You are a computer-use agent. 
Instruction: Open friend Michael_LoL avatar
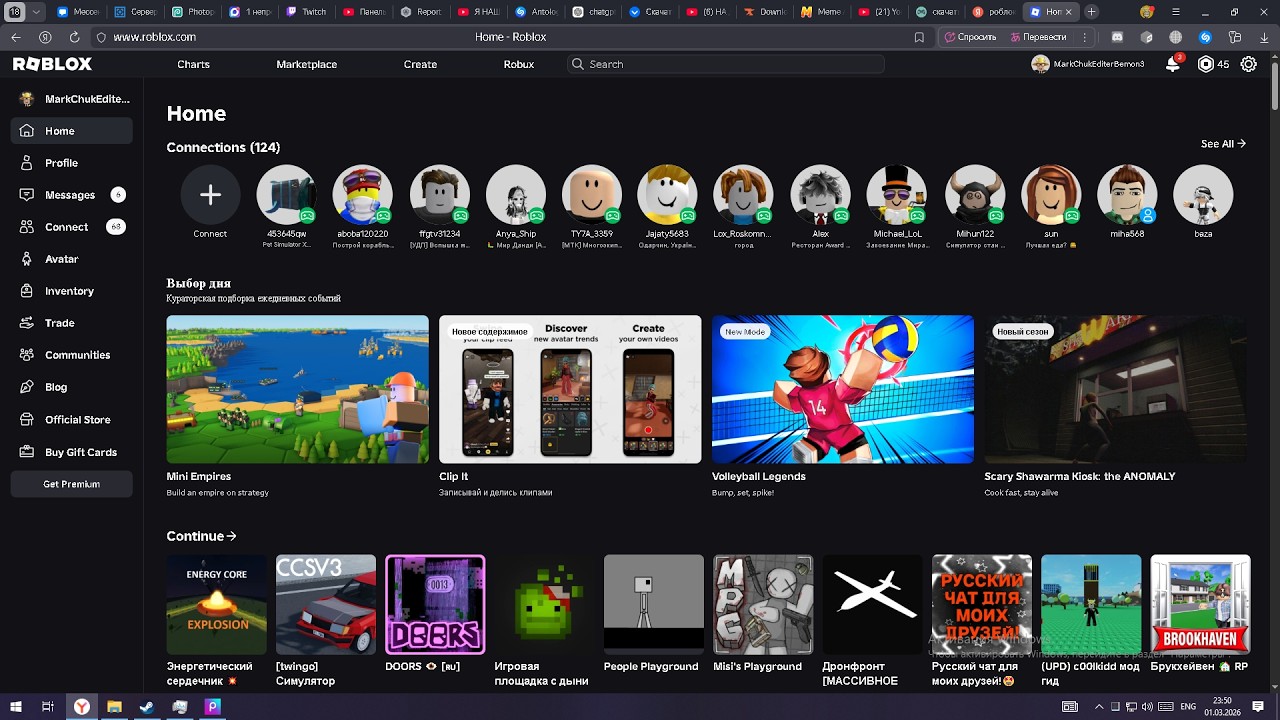[897, 195]
